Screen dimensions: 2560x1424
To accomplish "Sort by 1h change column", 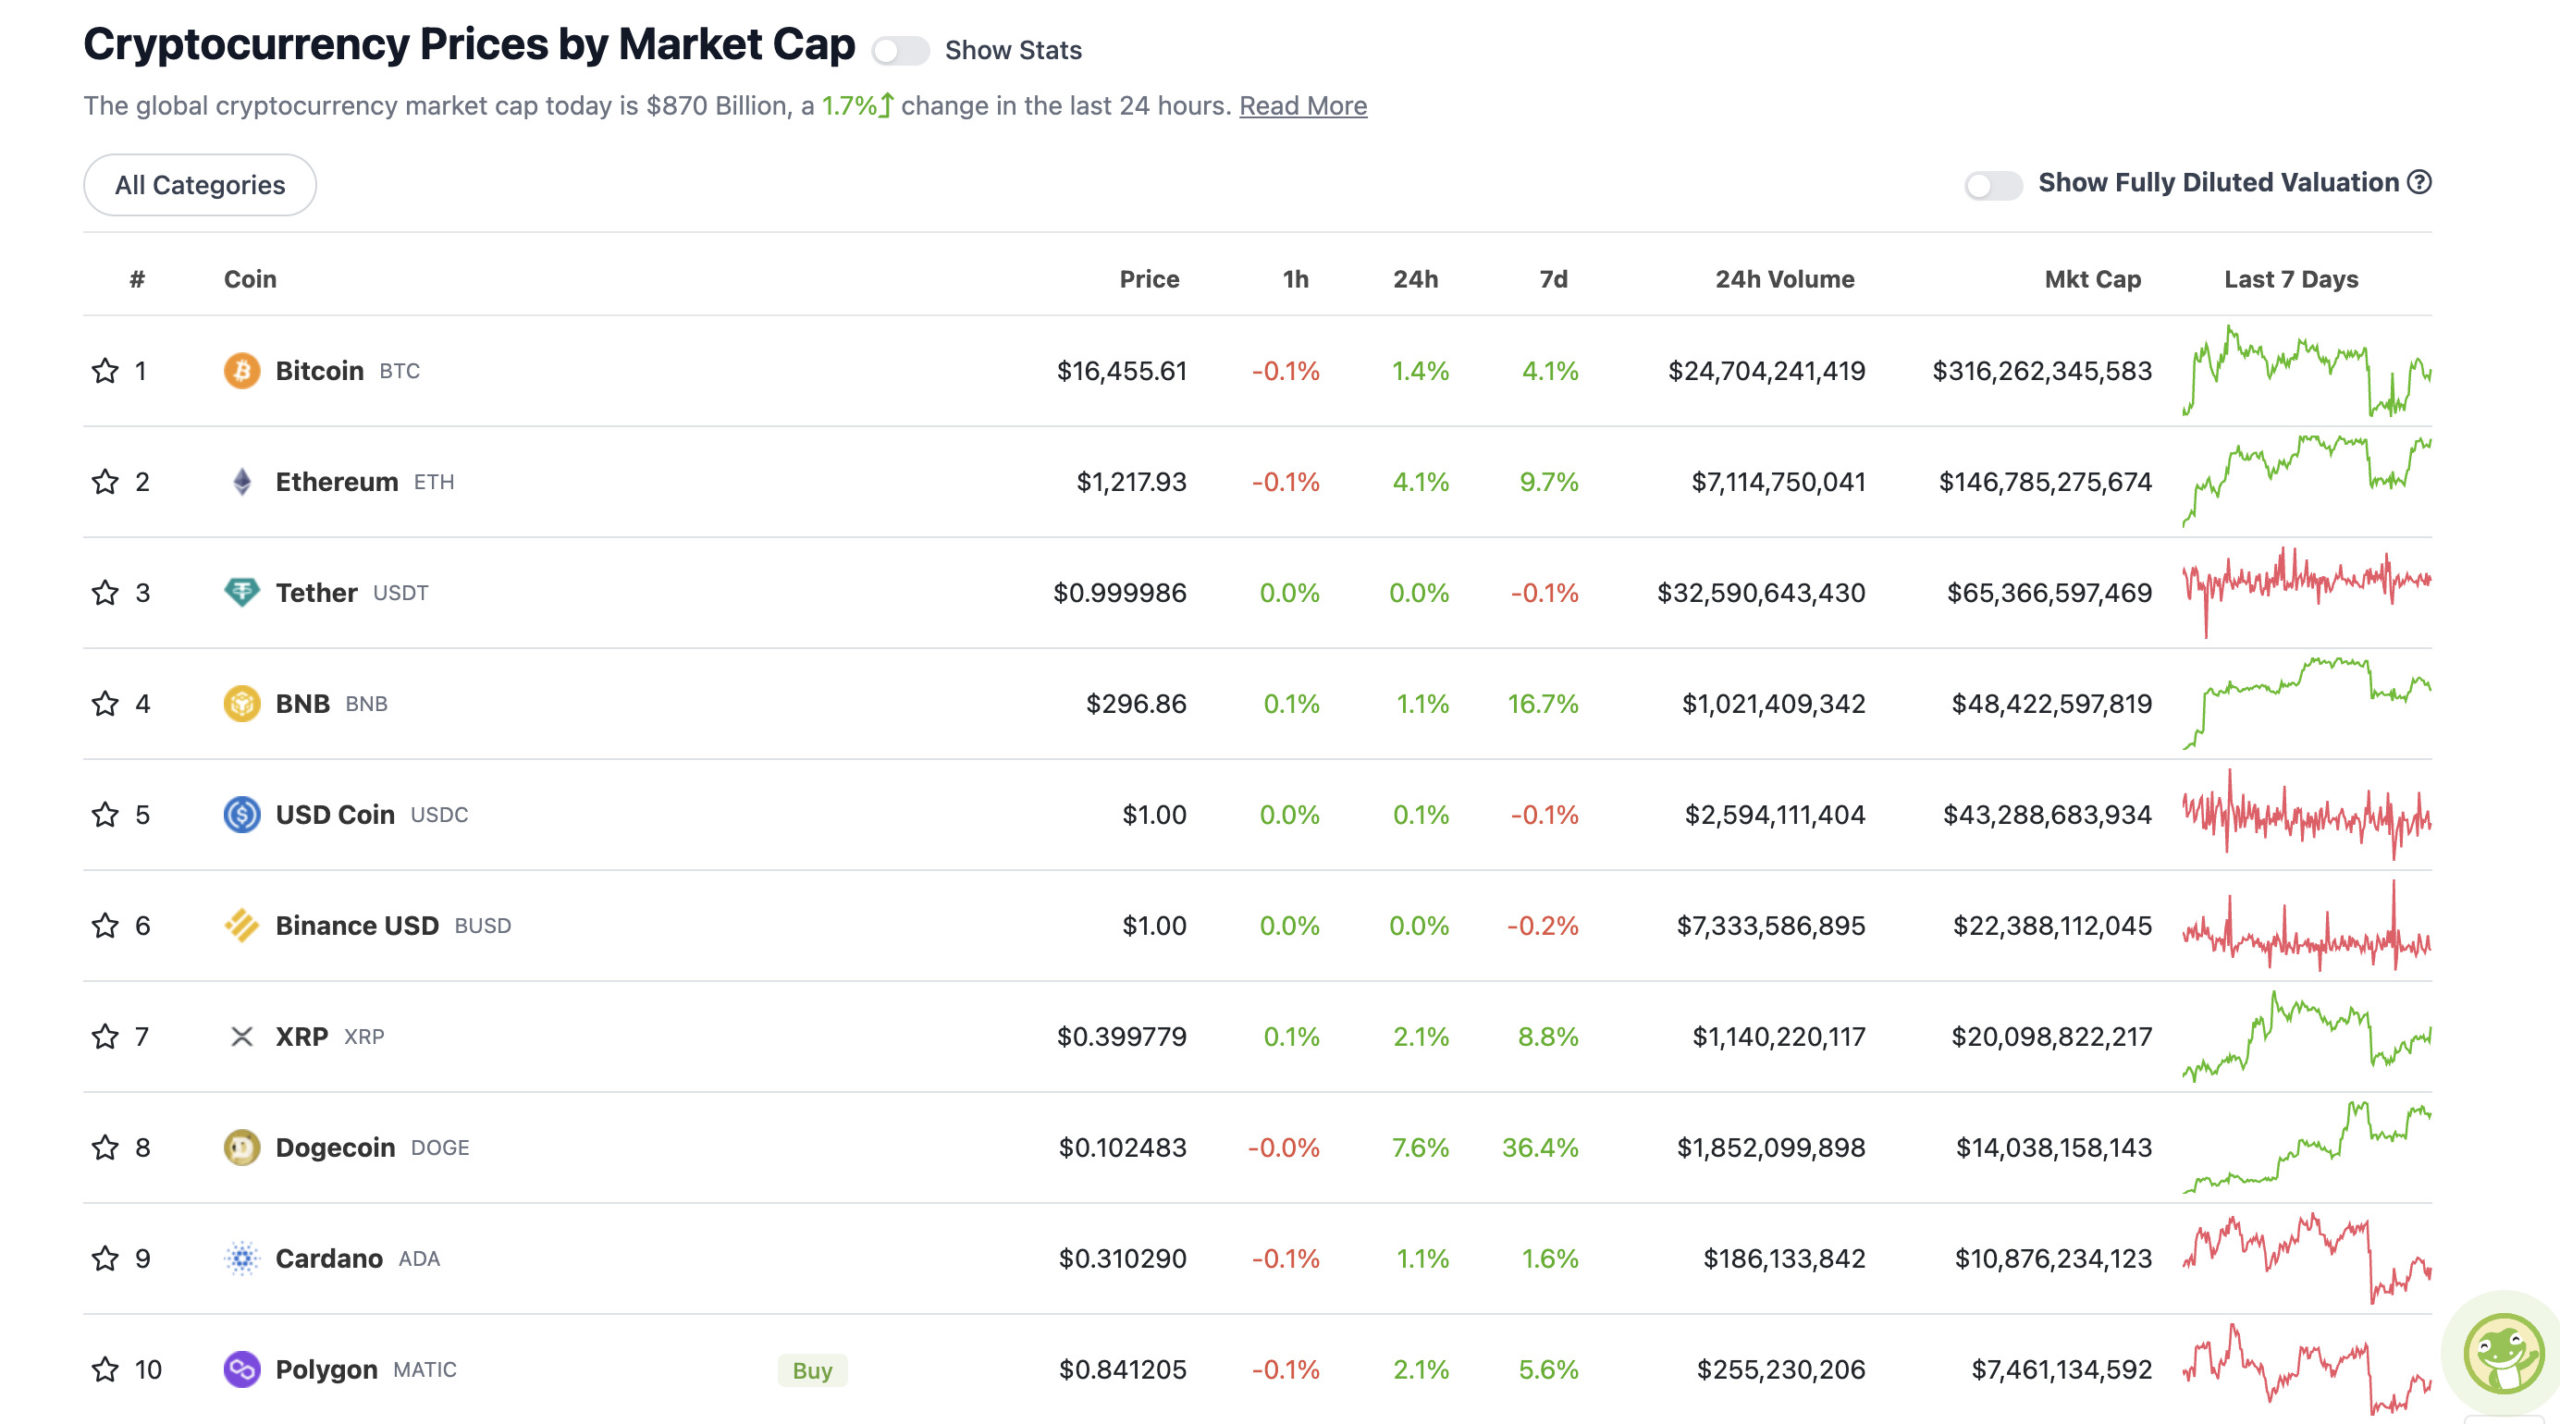I will [1295, 279].
